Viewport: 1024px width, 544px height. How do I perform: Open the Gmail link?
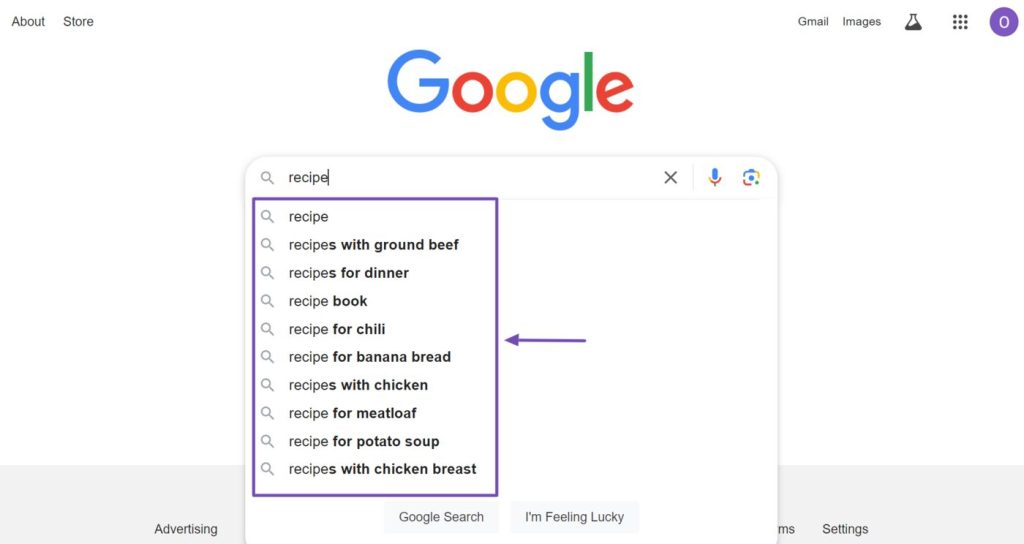click(813, 22)
